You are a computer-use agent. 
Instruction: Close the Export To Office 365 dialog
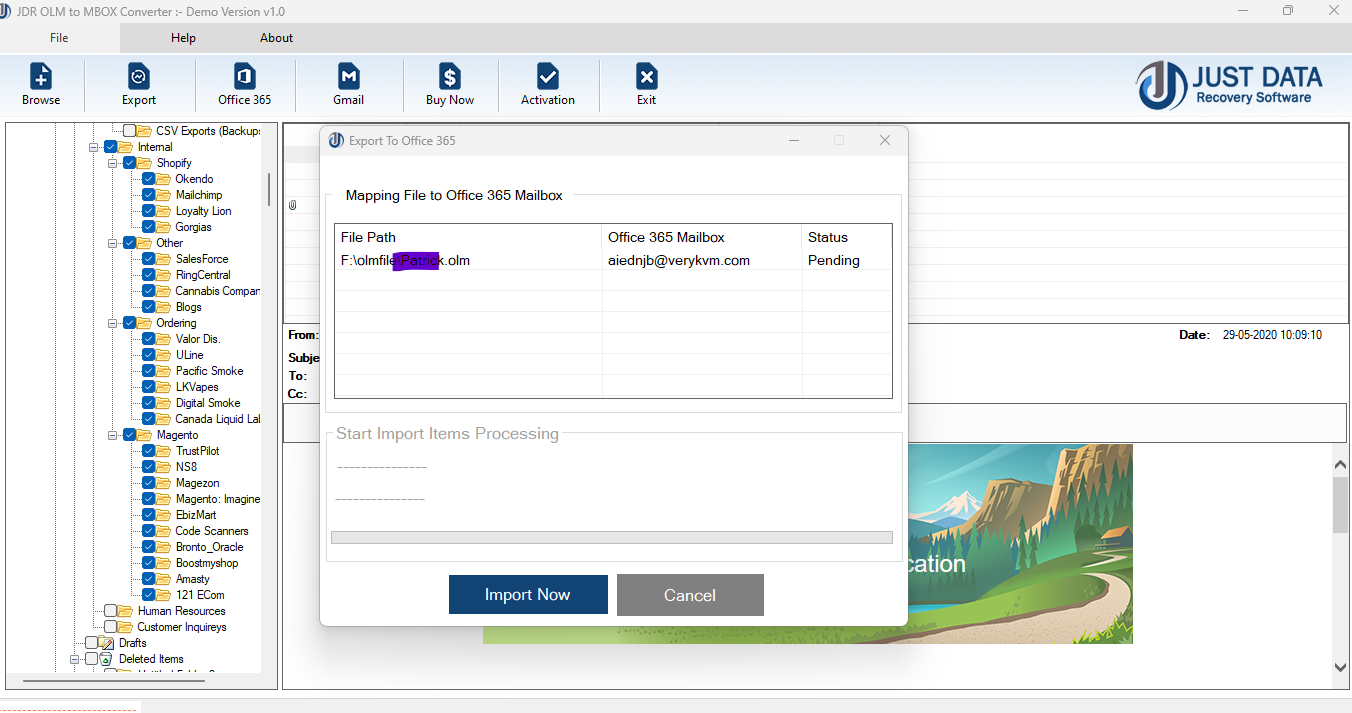click(884, 141)
